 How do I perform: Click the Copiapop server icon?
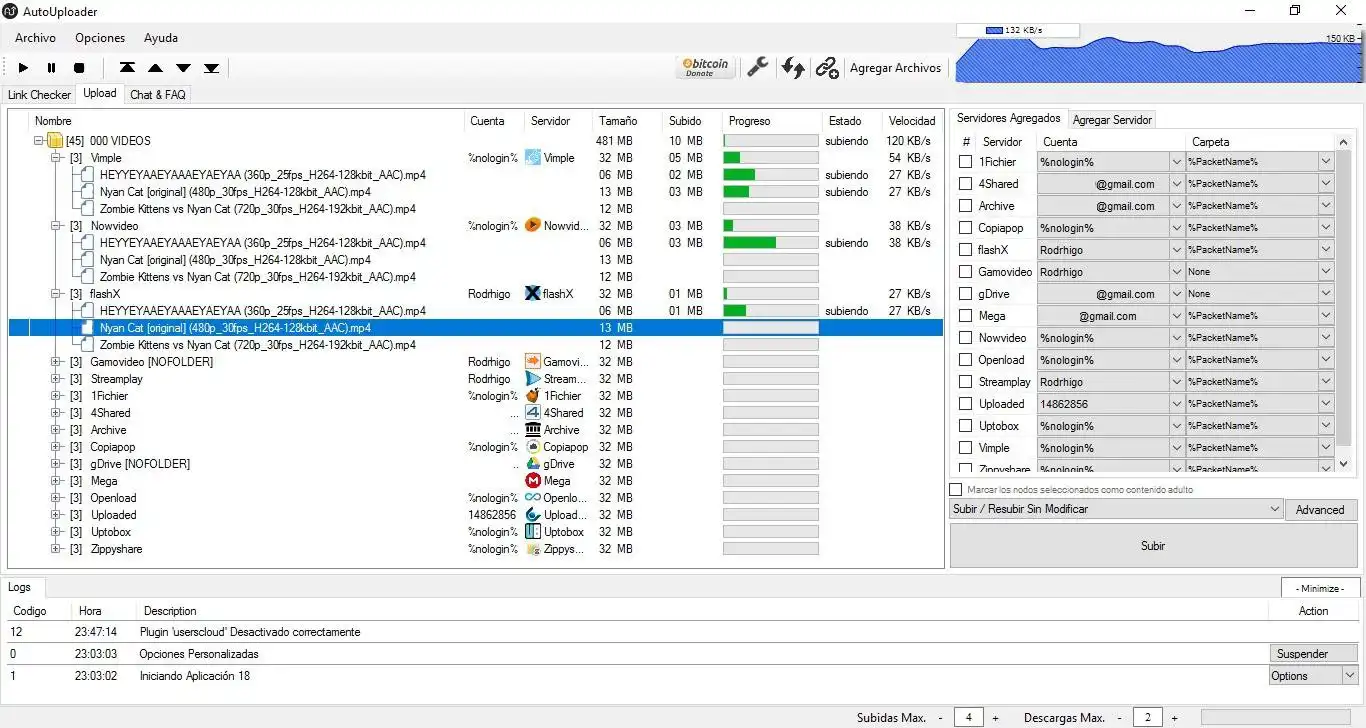(x=533, y=447)
